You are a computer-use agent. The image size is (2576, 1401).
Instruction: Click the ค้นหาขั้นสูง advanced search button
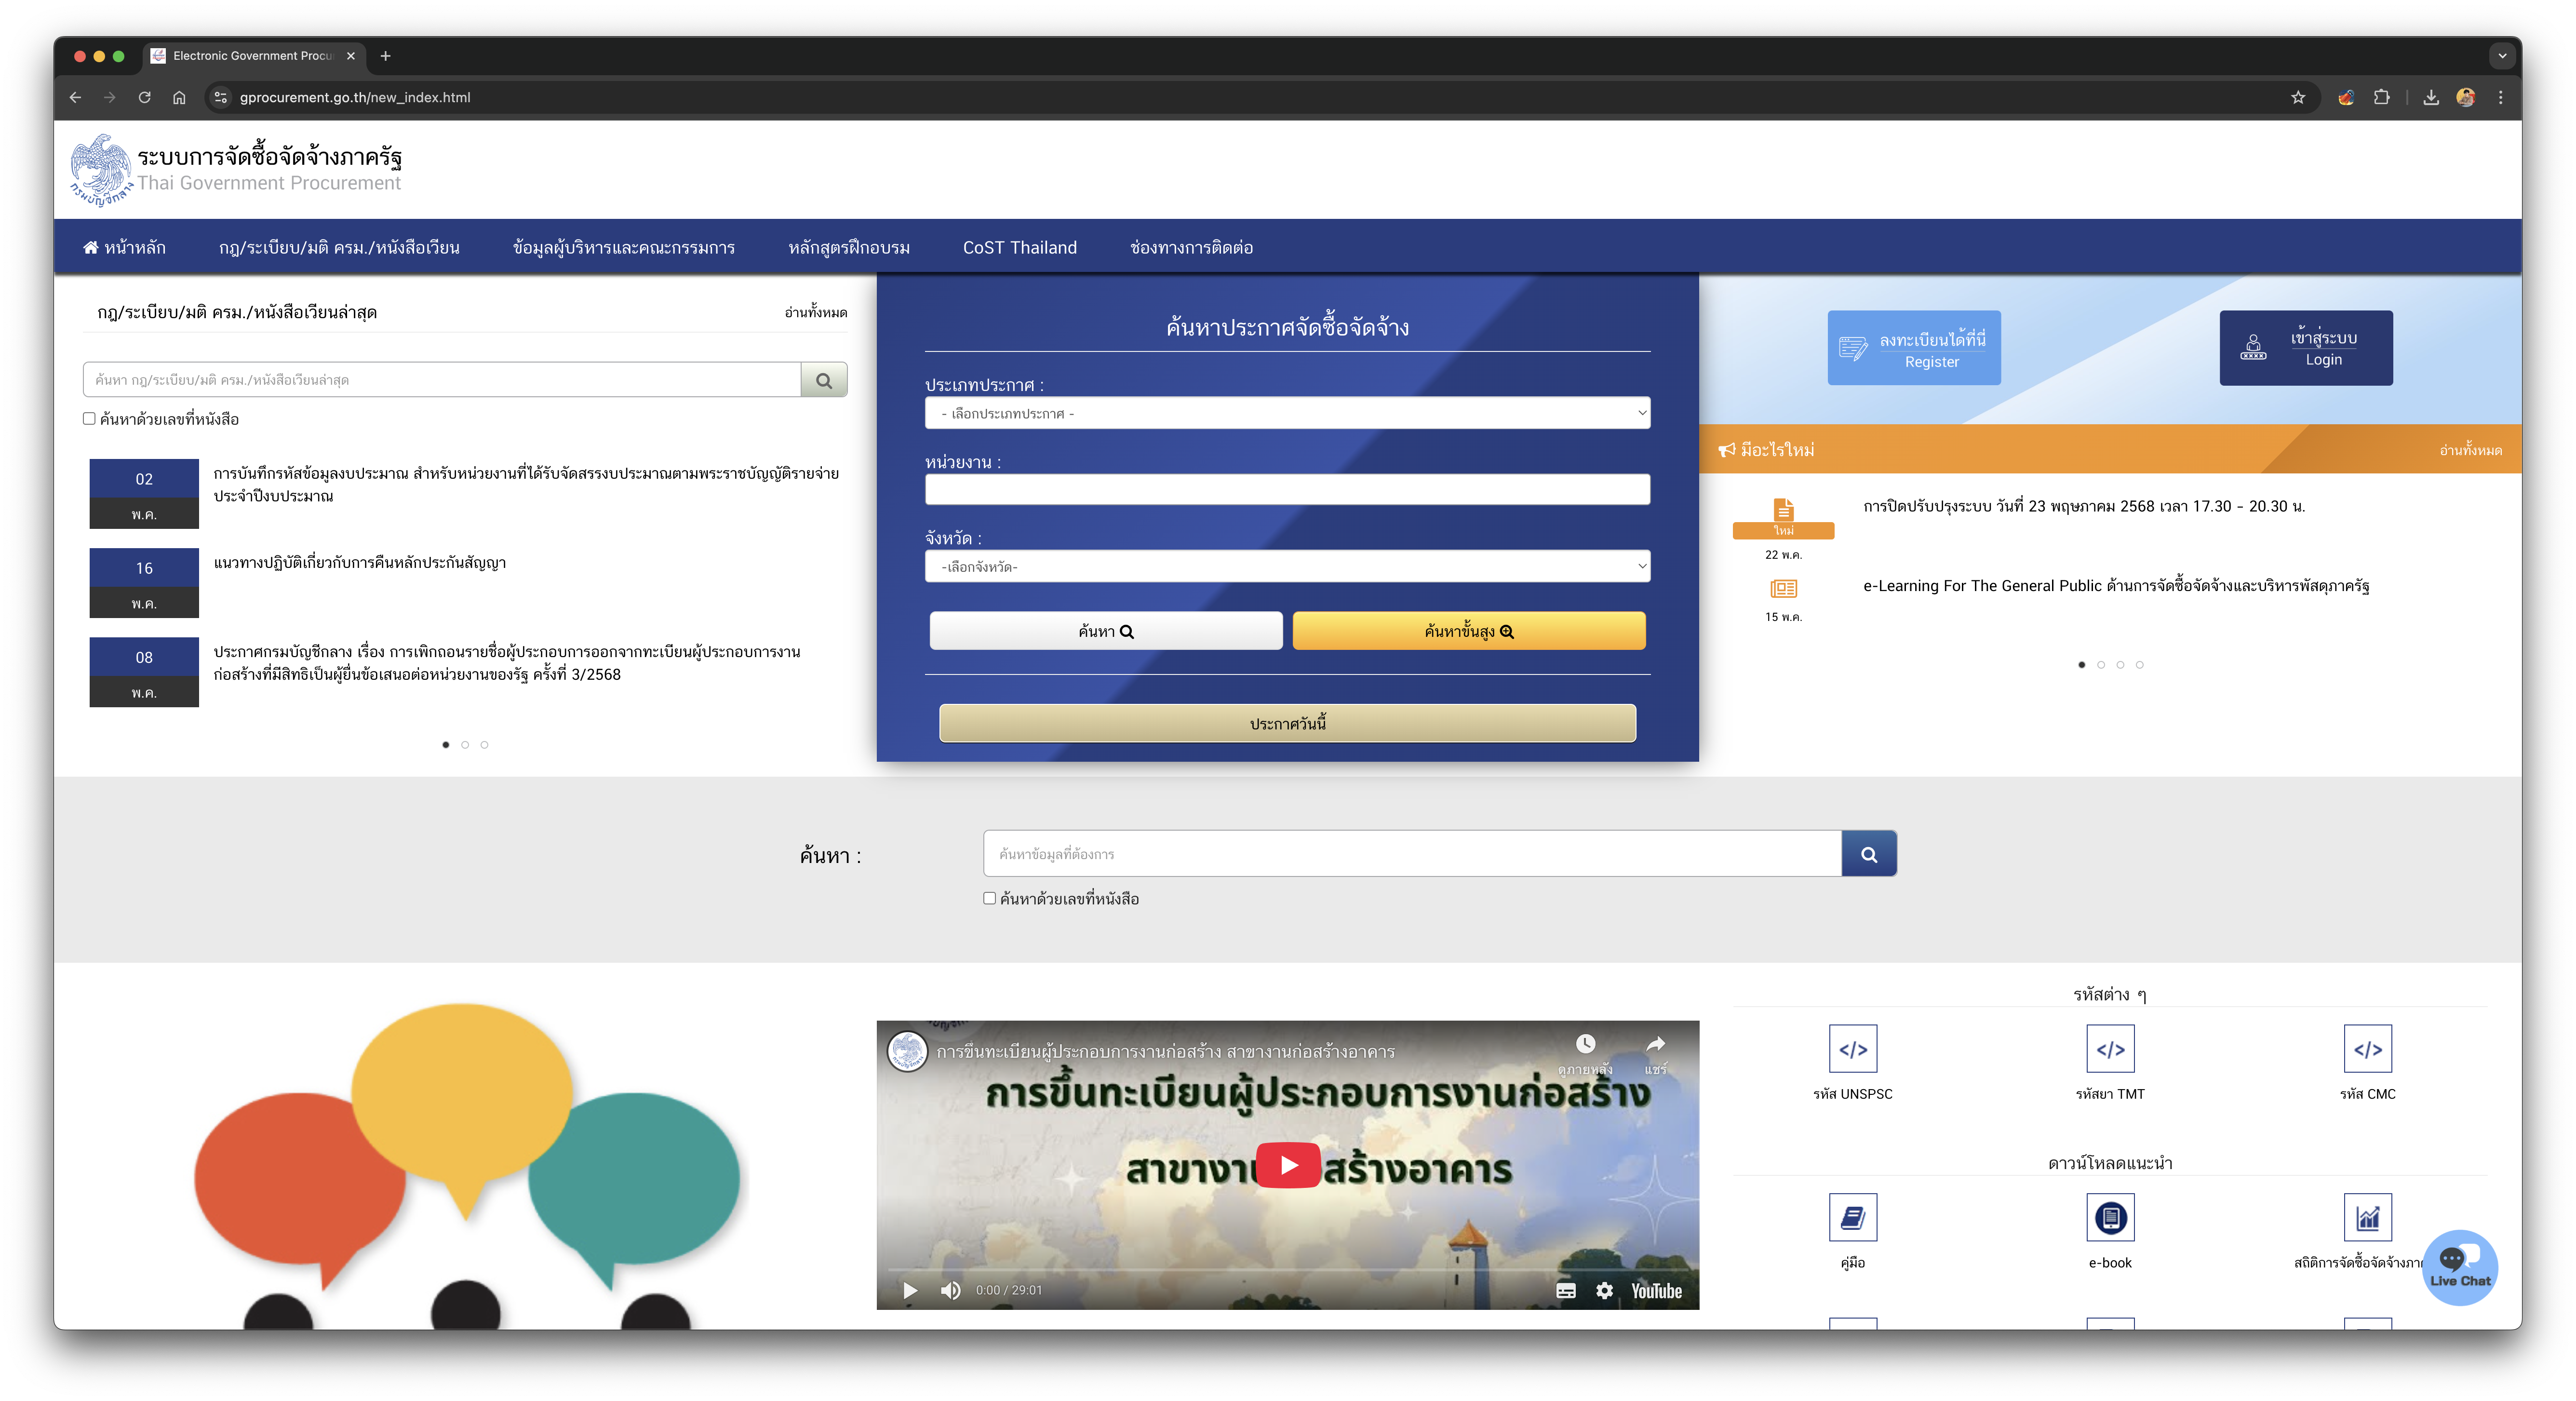(1468, 631)
